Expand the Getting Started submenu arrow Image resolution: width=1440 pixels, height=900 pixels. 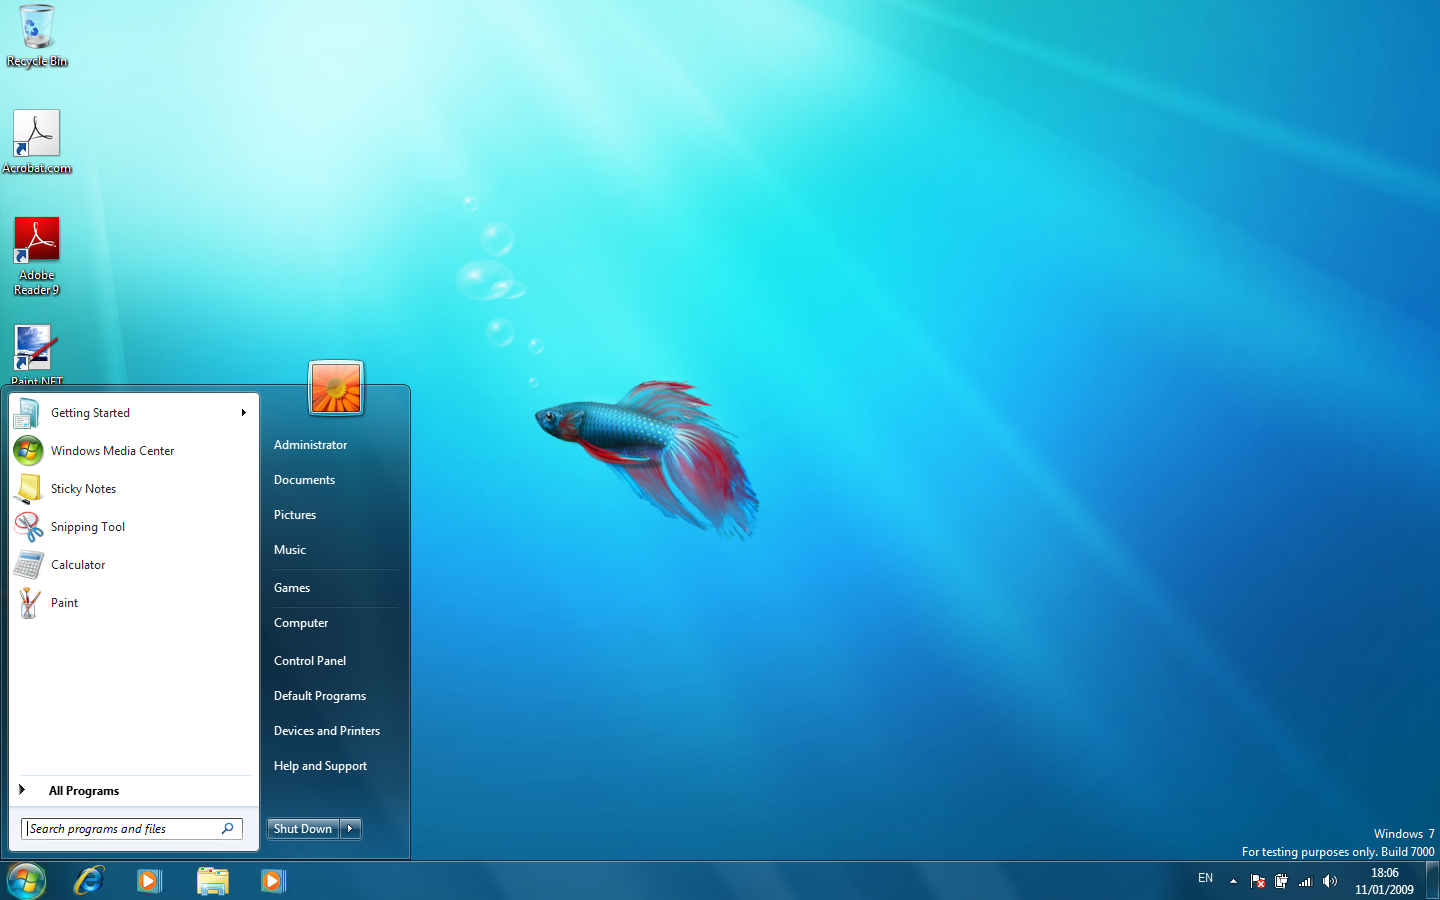243,413
